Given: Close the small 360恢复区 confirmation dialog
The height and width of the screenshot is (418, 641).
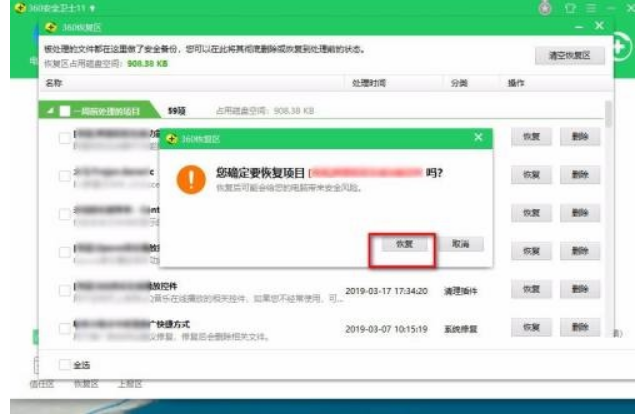Looking at the screenshot, I should click(x=478, y=137).
